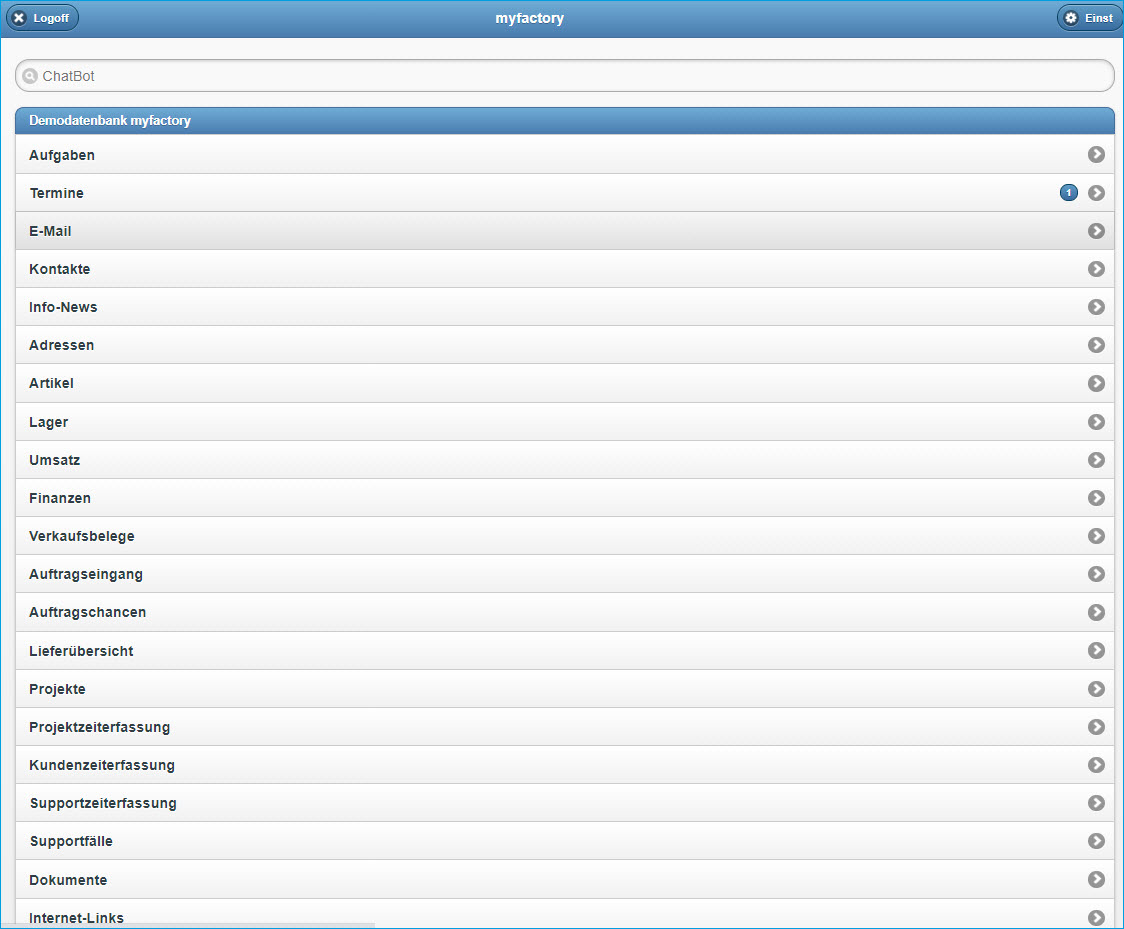Screen dimensions: 1124x929
Task: Click the arrow icon next to Internet-Links
Action: pyautogui.click(x=1096, y=918)
